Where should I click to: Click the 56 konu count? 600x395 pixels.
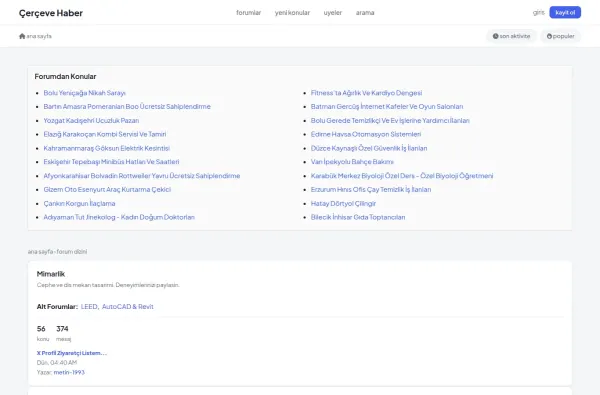[x=42, y=333]
